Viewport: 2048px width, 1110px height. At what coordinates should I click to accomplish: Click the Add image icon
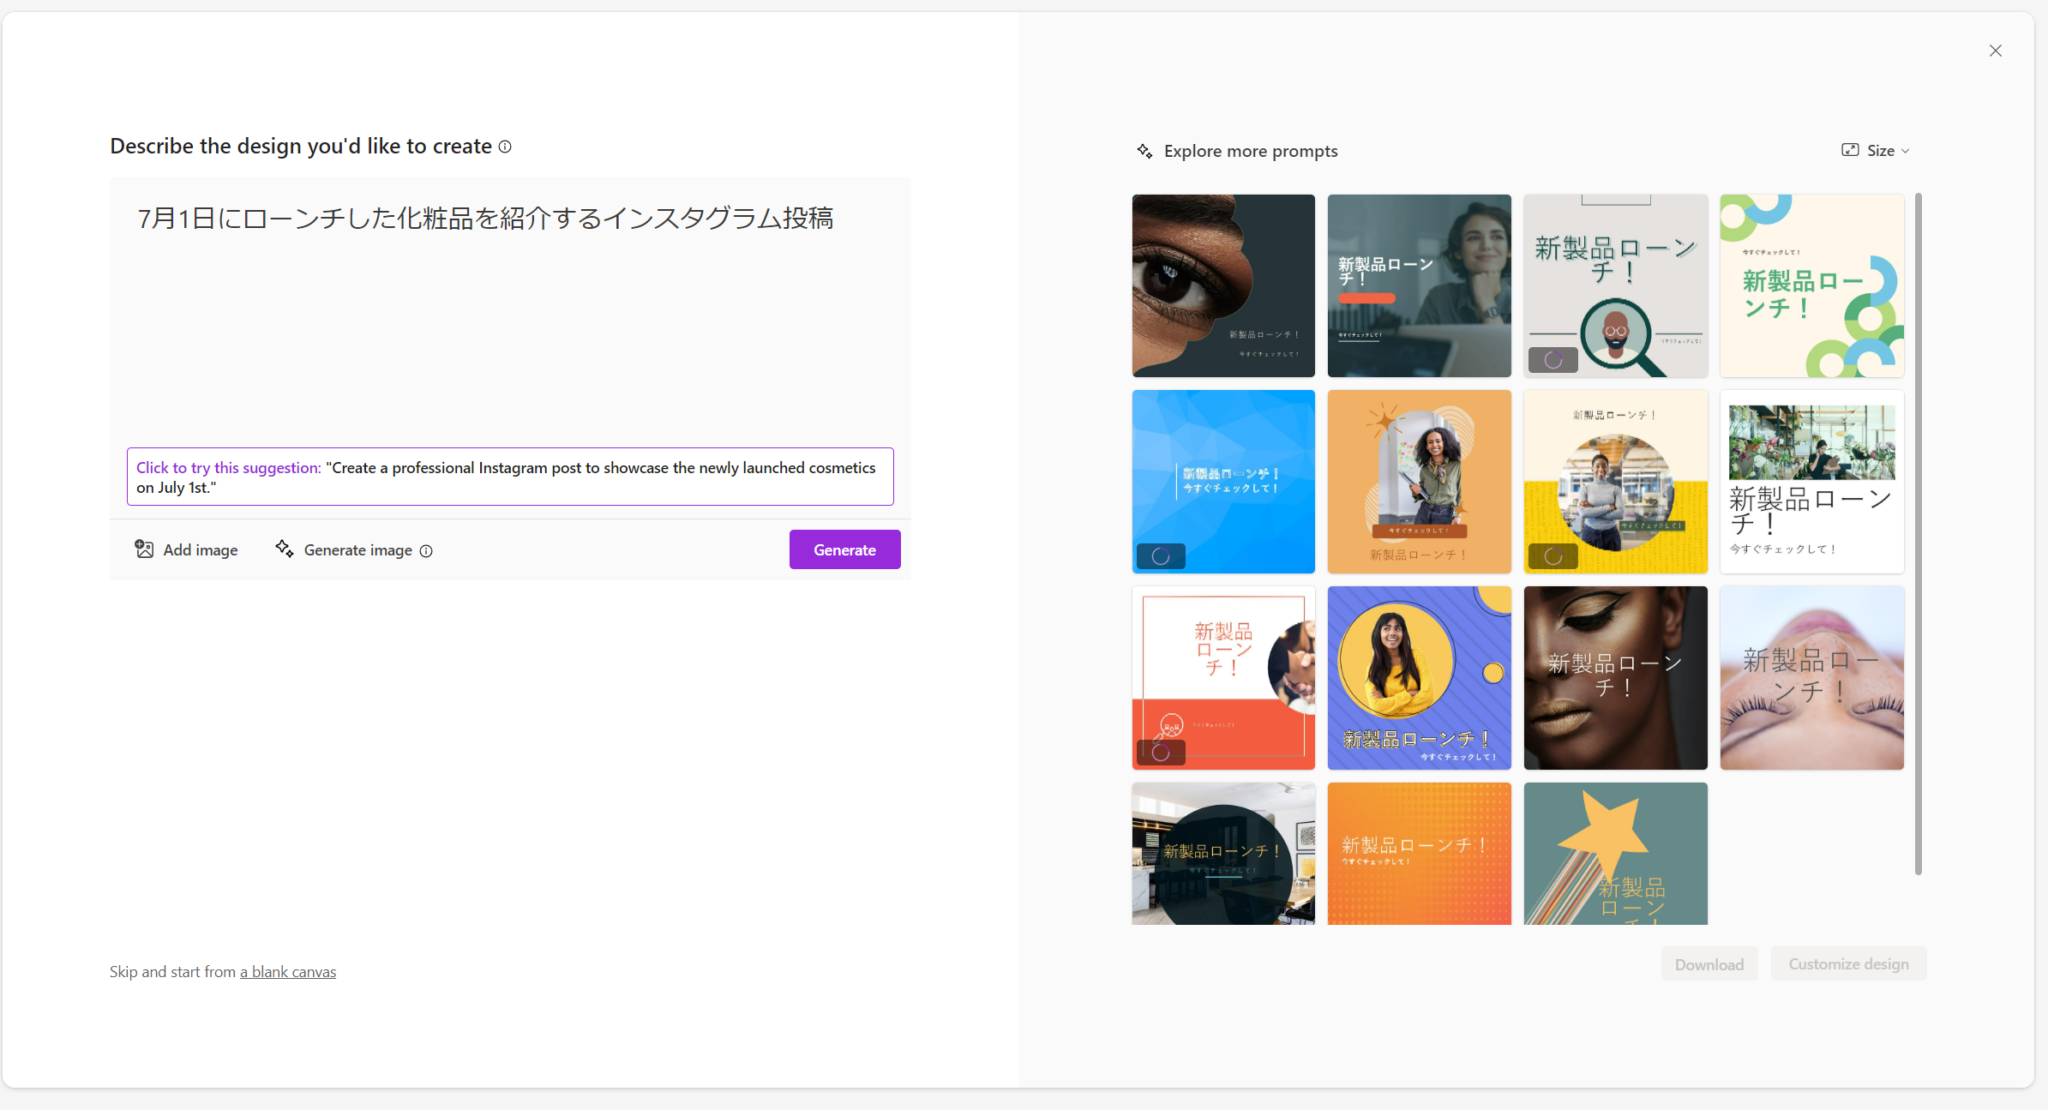click(x=146, y=549)
